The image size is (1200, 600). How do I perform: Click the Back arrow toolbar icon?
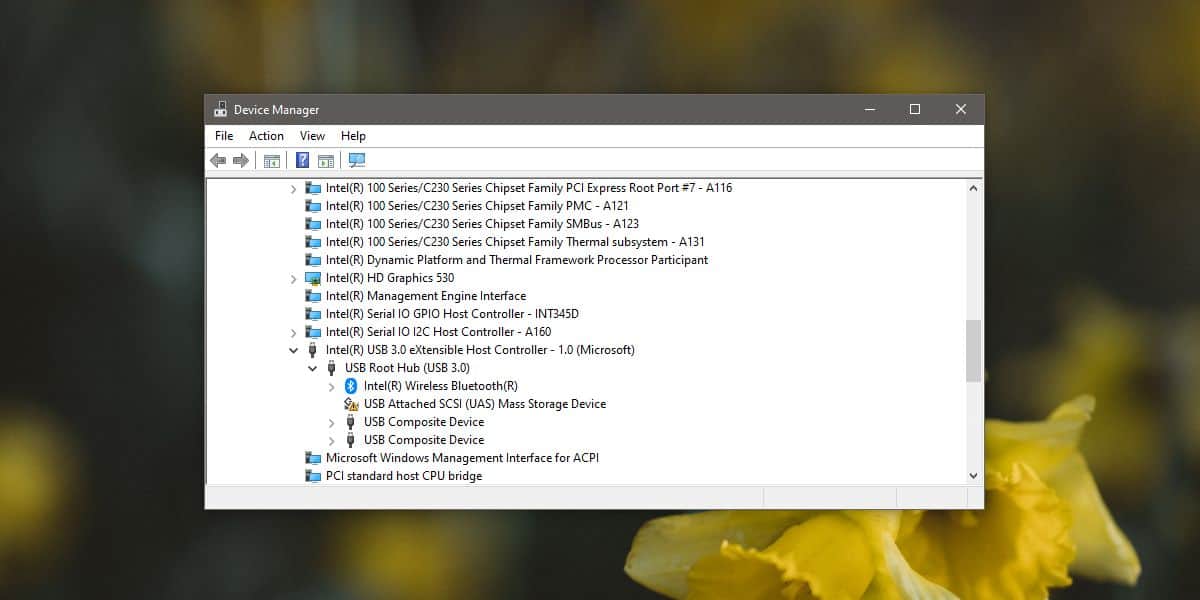[218, 160]
